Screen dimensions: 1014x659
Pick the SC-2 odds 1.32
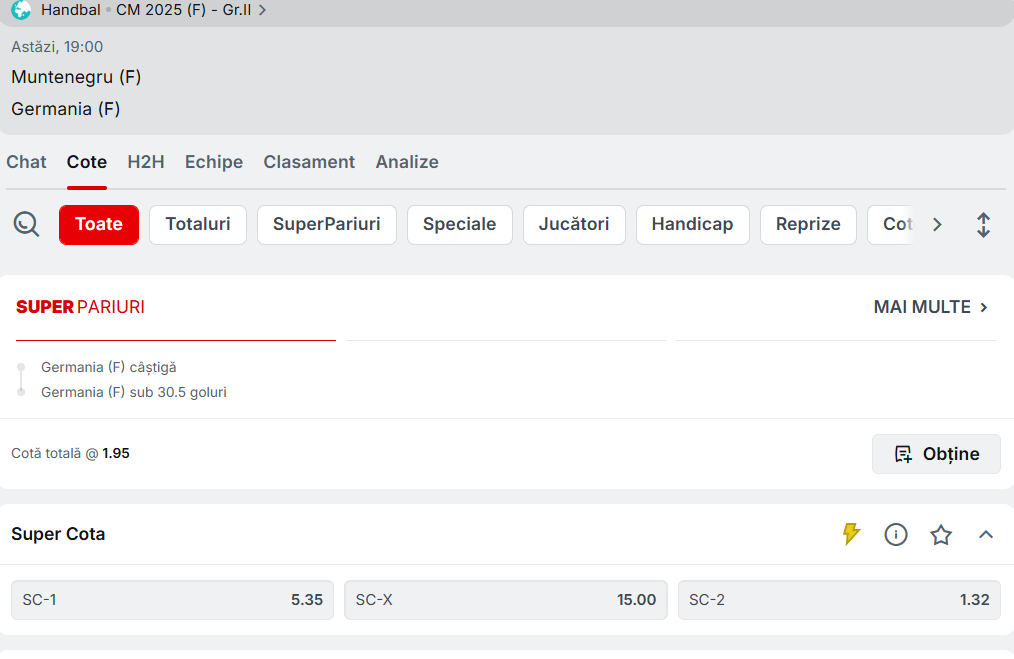839,600
